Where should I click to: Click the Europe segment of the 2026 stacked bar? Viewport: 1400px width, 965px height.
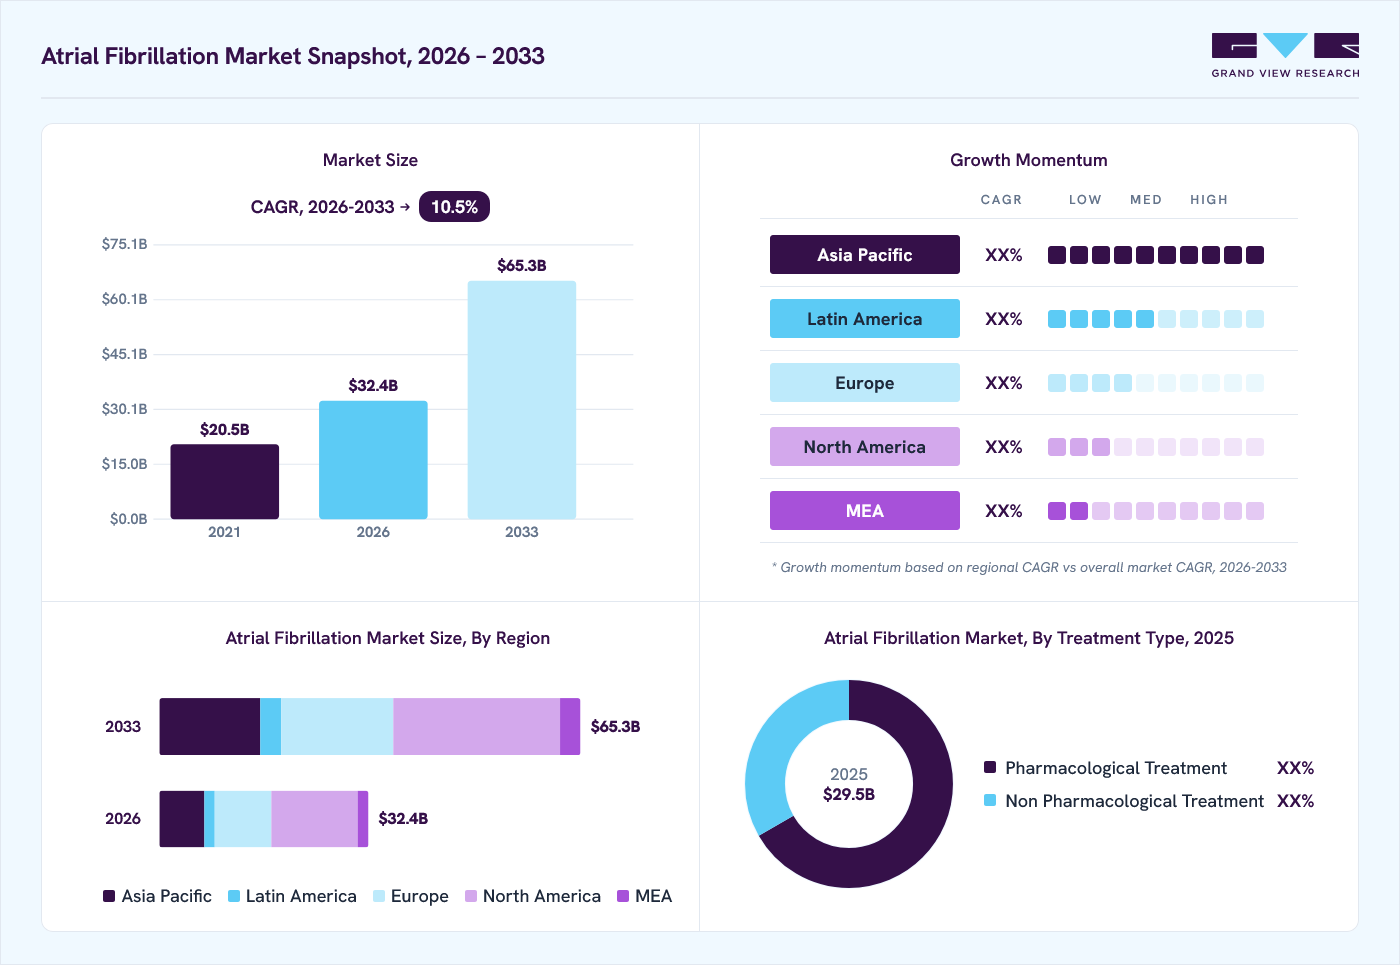[243, 819]
